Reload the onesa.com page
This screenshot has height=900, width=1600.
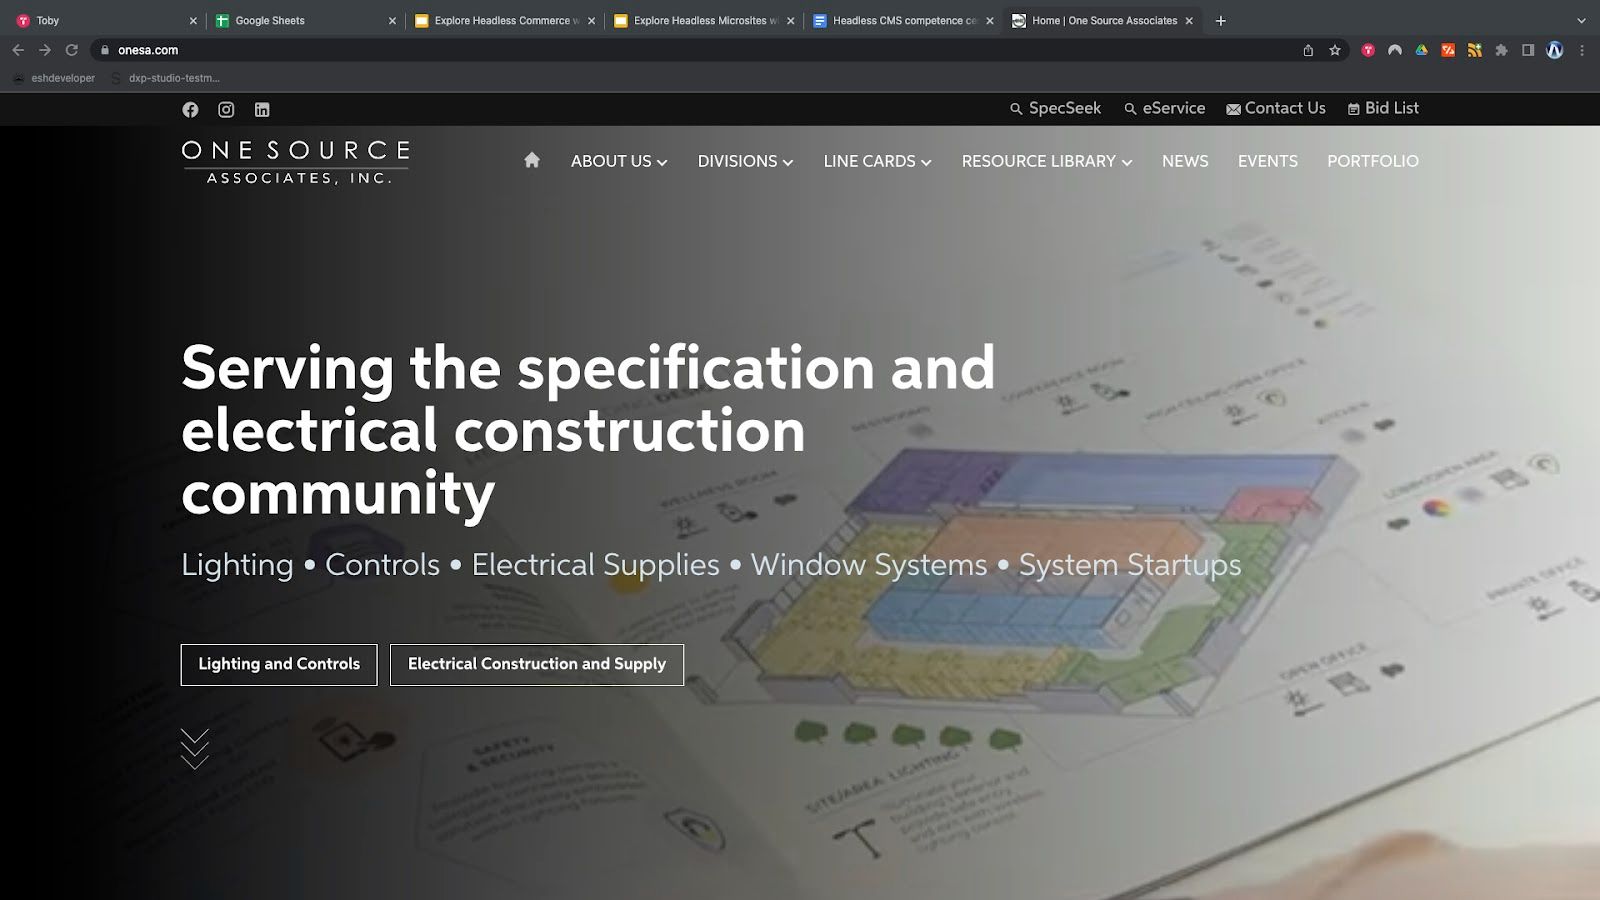coord(72,50)
